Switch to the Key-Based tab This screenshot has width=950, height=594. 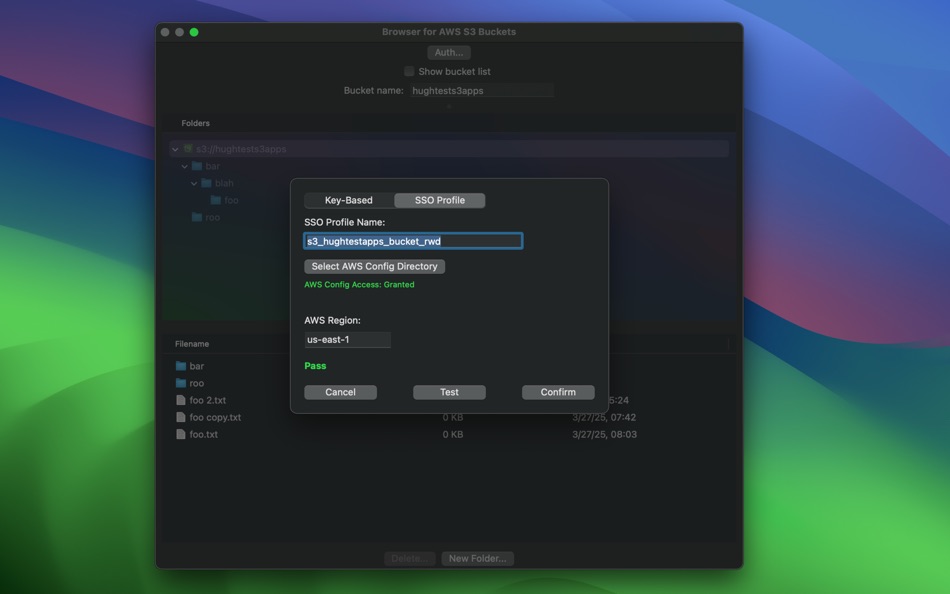click(348, 200)
